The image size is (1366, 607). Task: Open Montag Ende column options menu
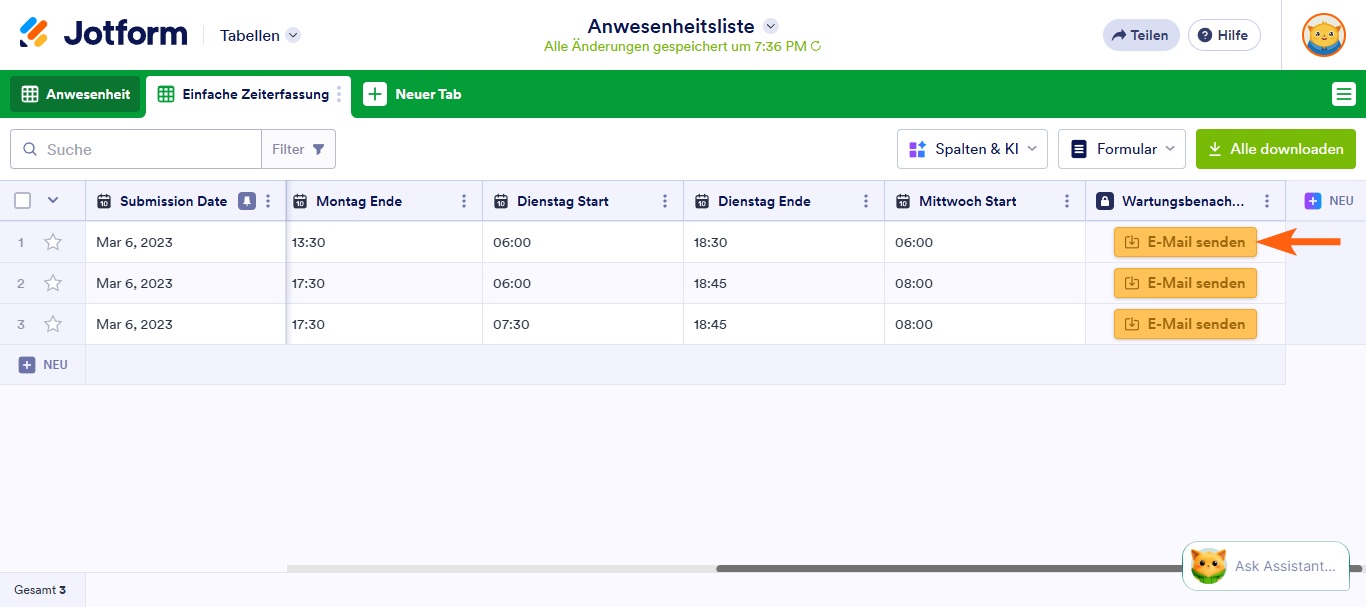point(464,201)
